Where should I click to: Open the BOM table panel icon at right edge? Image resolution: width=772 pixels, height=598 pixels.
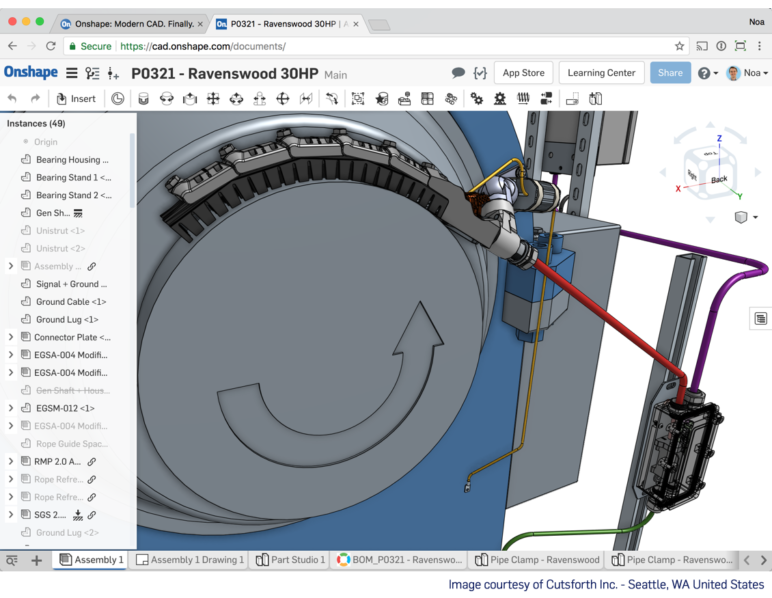coord(761,318)
